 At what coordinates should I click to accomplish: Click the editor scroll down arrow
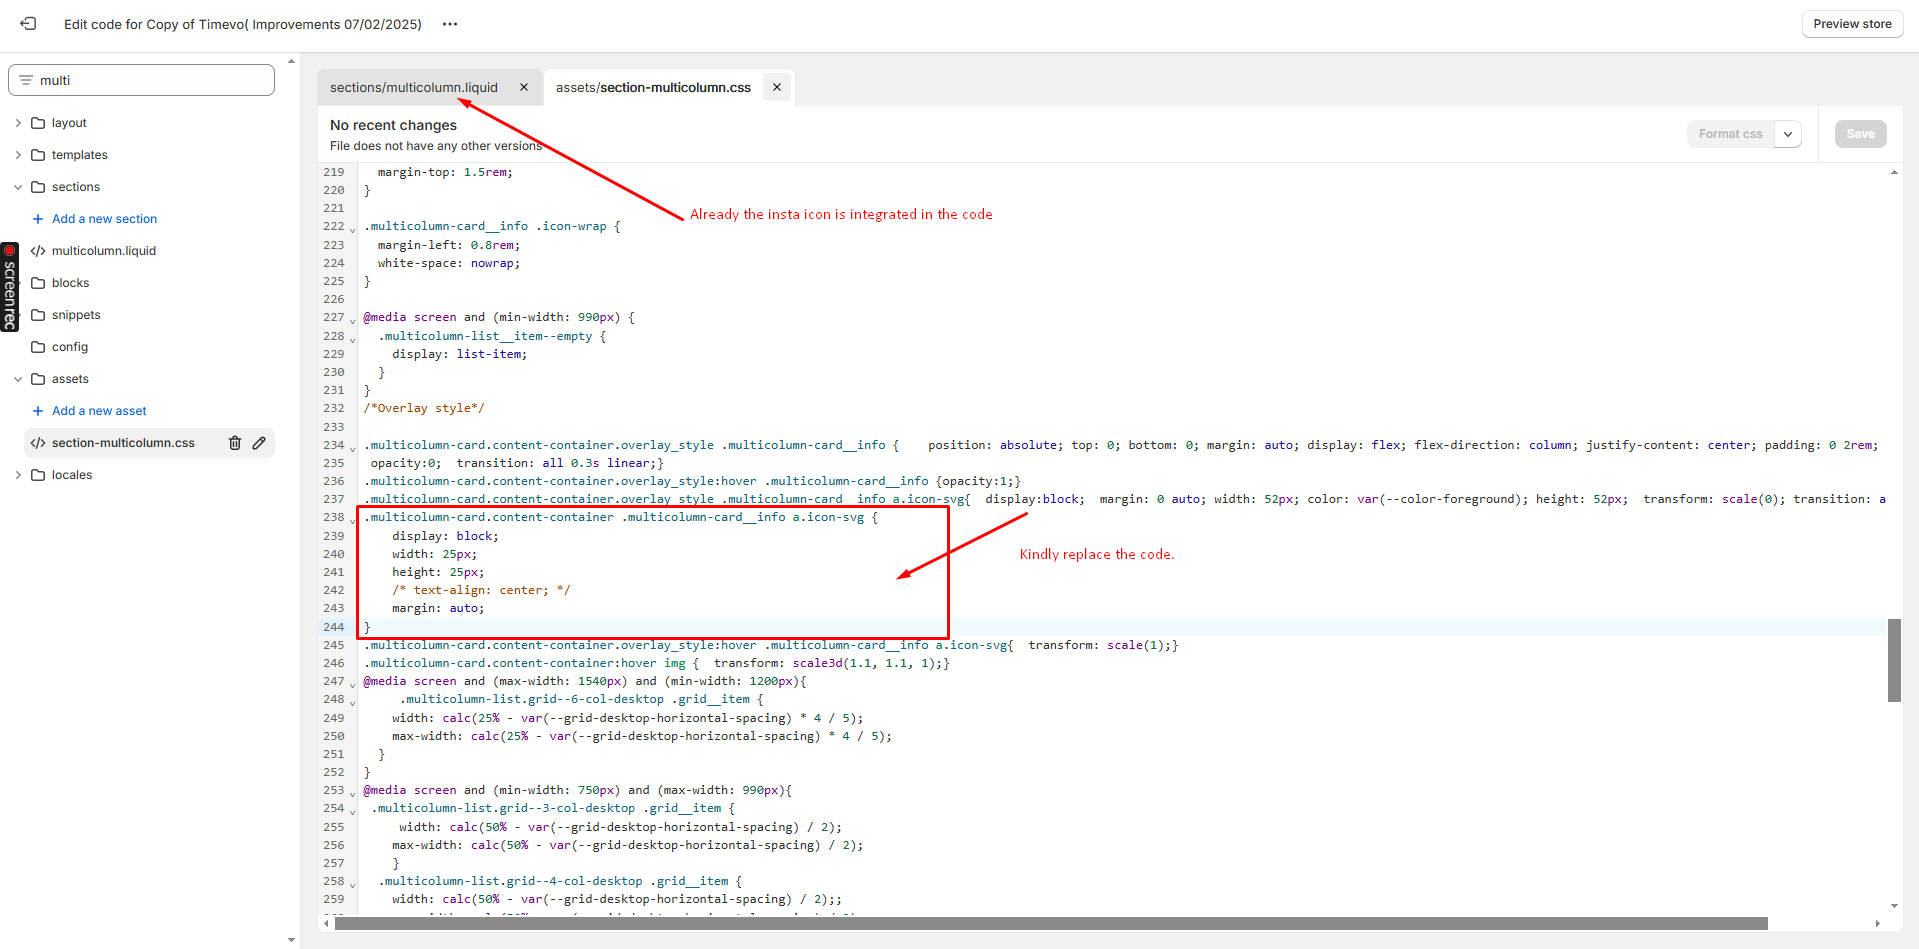pyautogui.click(x=1894, y=905)
